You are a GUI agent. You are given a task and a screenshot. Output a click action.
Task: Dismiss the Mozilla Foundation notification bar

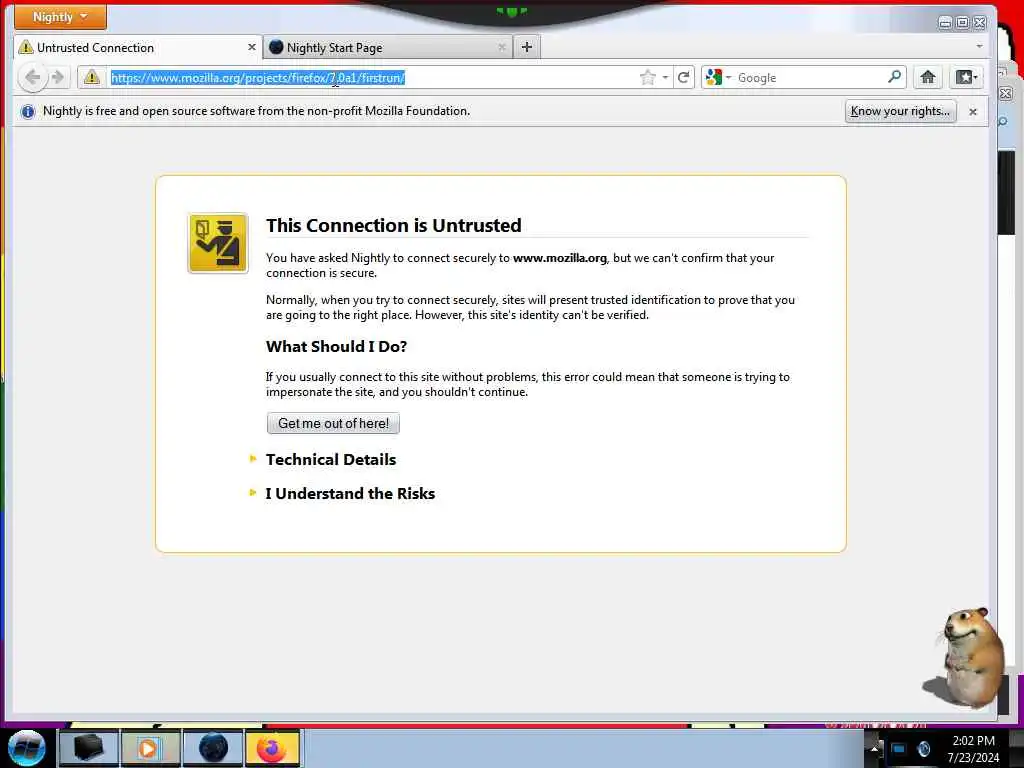[x=972, y=112]
